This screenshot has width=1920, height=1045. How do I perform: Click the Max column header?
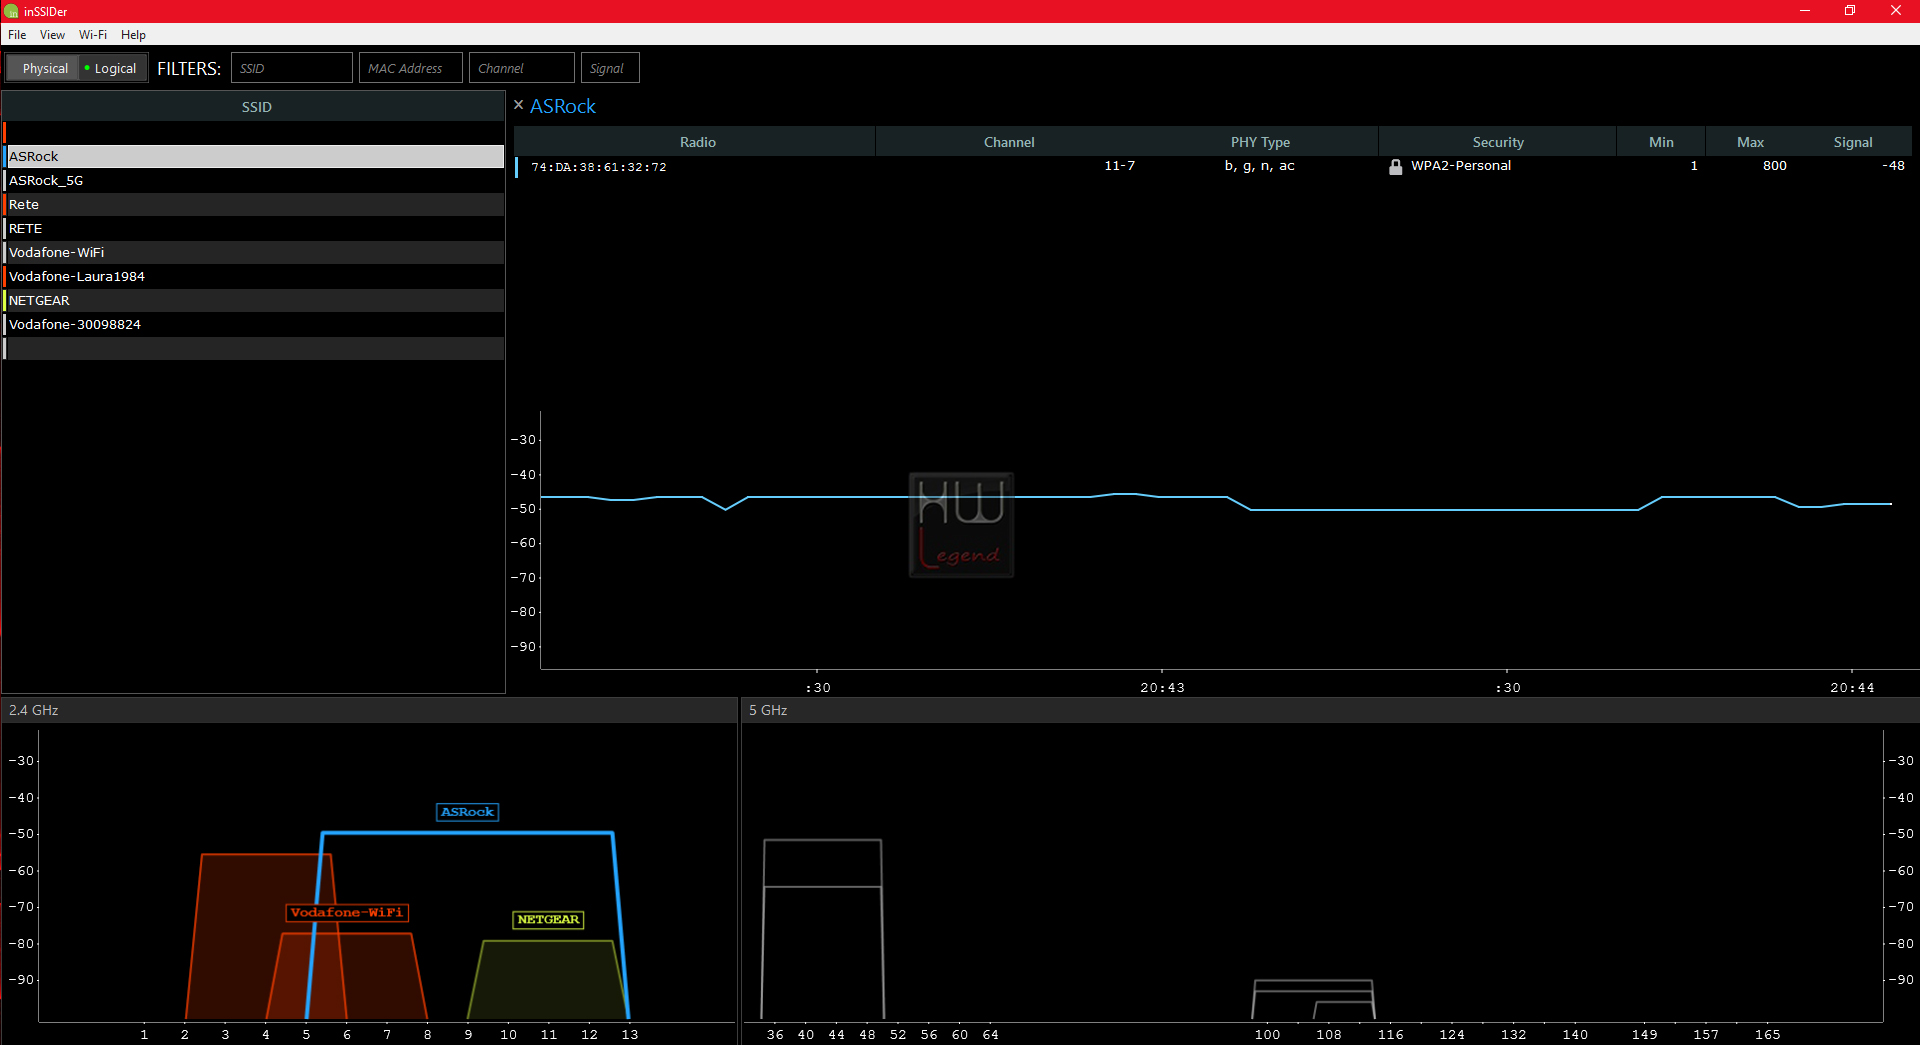click(x=1750, y=142)
